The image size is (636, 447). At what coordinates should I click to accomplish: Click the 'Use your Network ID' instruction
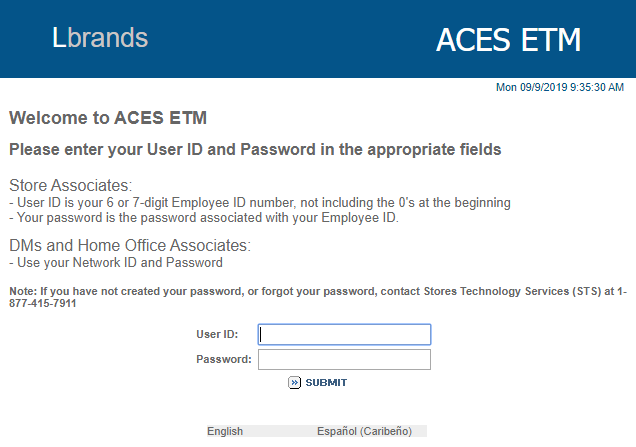(116, 262)
